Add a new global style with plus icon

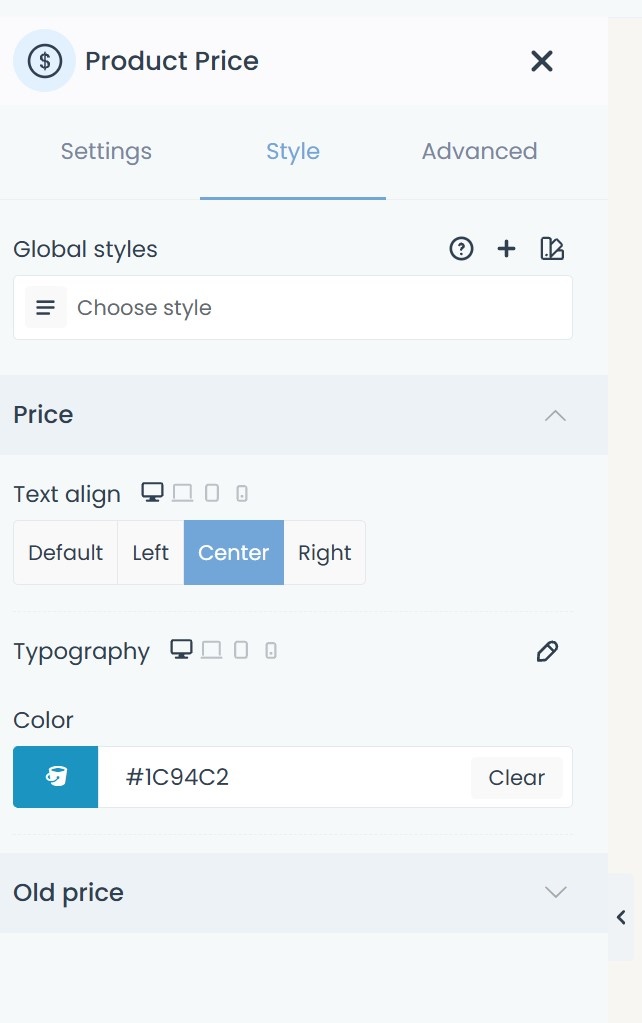click(x=507, y=249)
